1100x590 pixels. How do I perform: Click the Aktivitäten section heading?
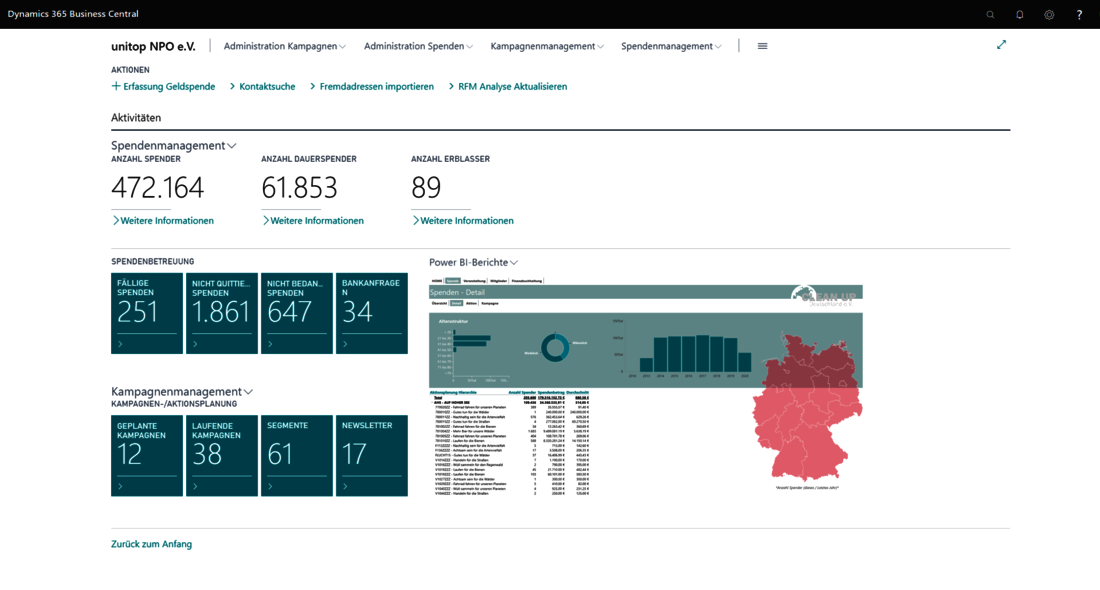pos(136,118)
